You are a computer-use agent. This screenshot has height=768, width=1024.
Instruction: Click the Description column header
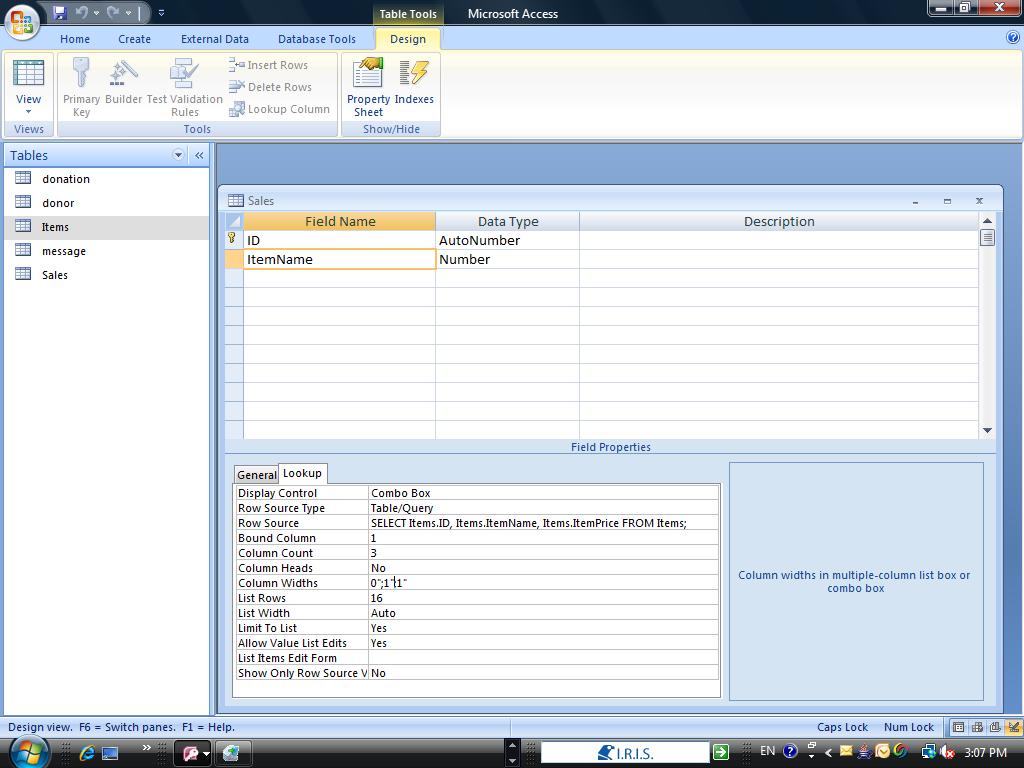point(779,221)
